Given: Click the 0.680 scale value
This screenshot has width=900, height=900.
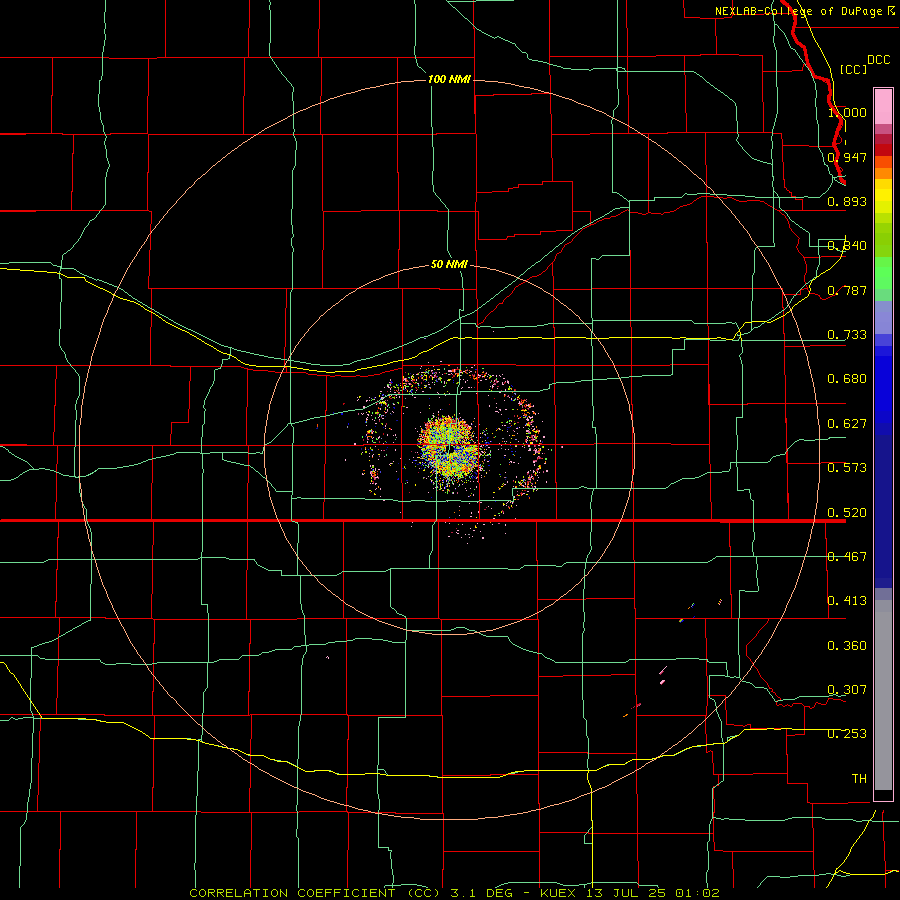Looking at the screenshot, I should 847,379.
